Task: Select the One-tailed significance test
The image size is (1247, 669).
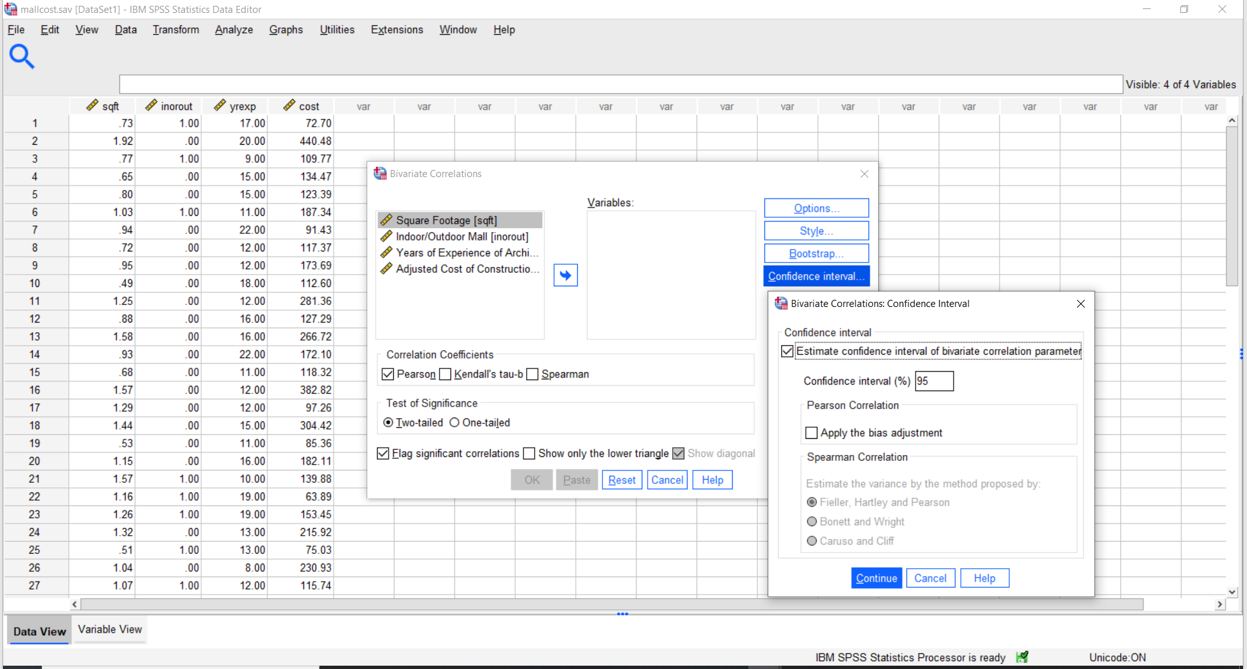Action: [454, 423]
